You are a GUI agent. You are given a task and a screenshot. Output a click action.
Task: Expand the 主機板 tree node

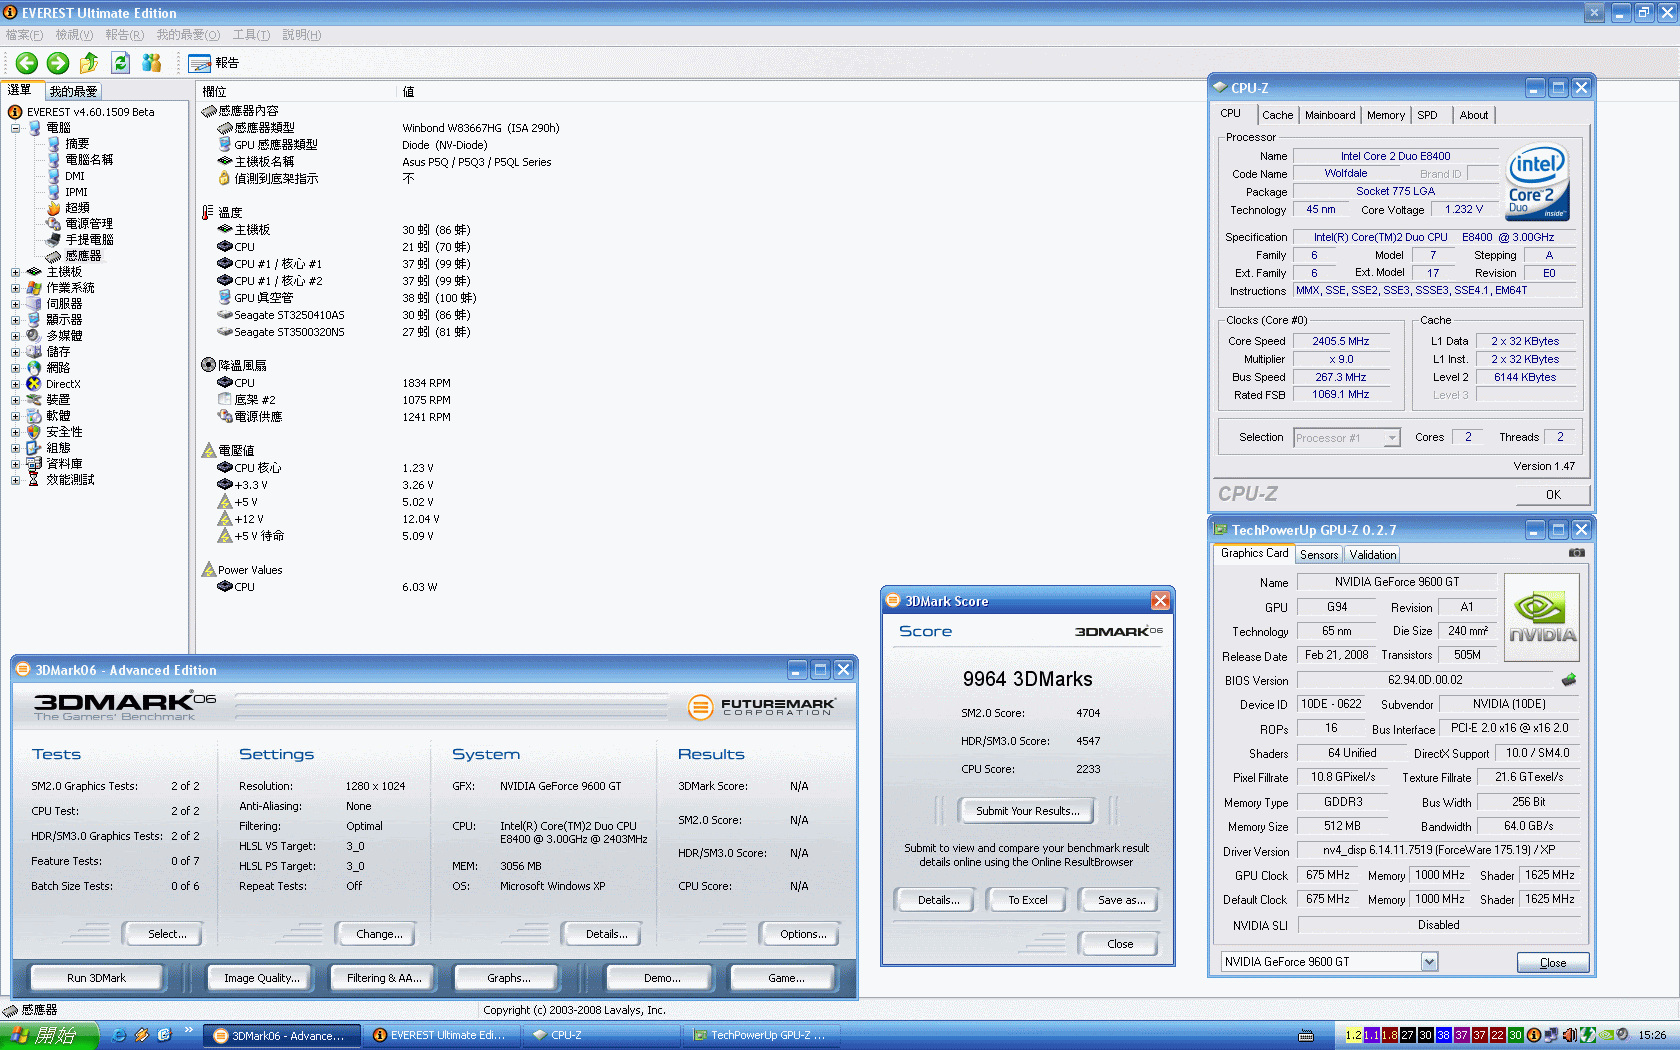coord(15,272)
